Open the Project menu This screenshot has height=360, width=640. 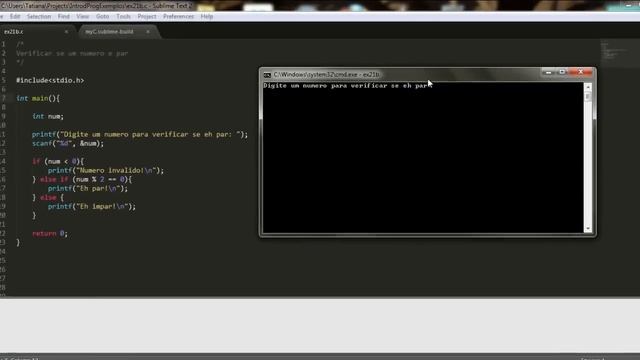coord(147,17)
